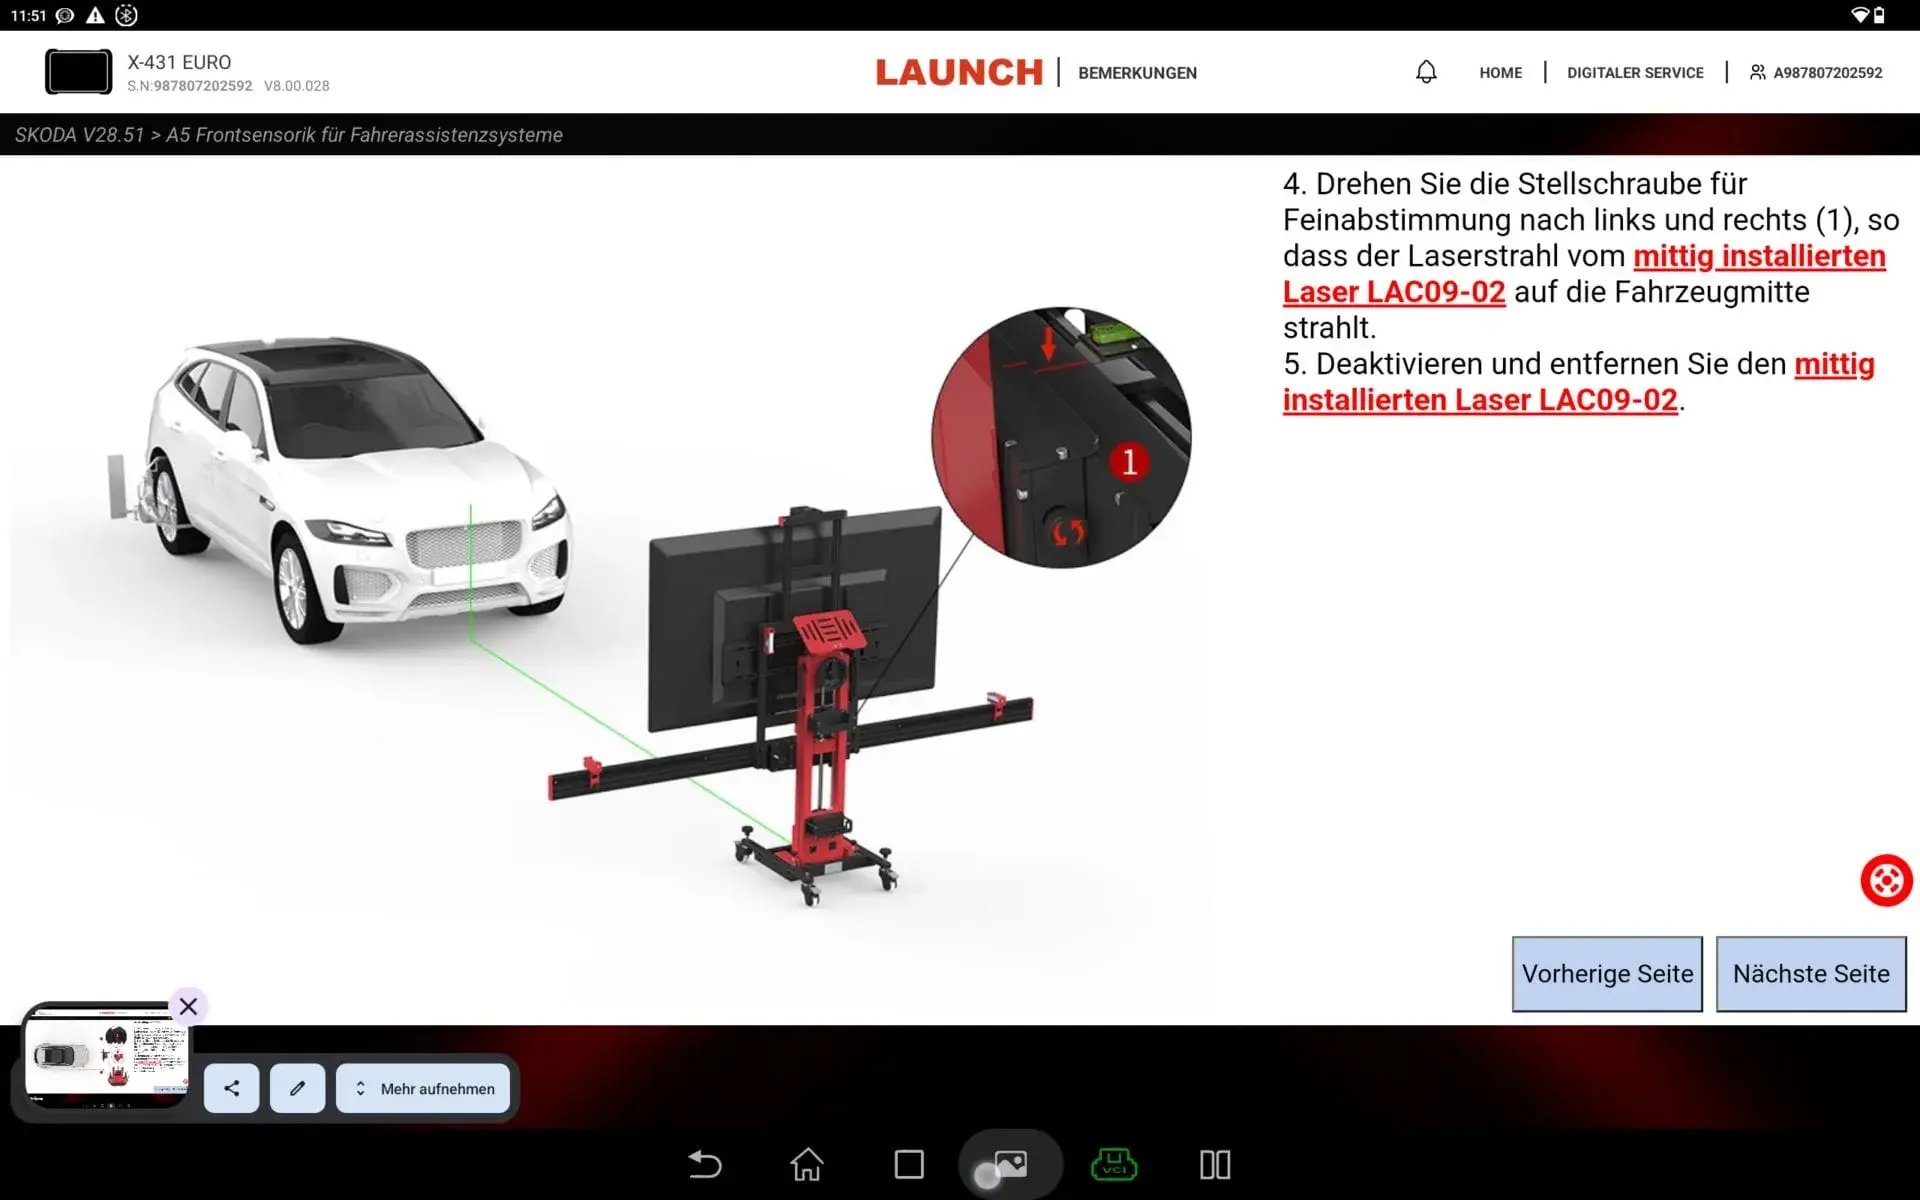The height and width of the screenshot is (1200, 1920).
Task: Annotate screenshot with the pencil icon
Action: click(x=297, y=1088)
